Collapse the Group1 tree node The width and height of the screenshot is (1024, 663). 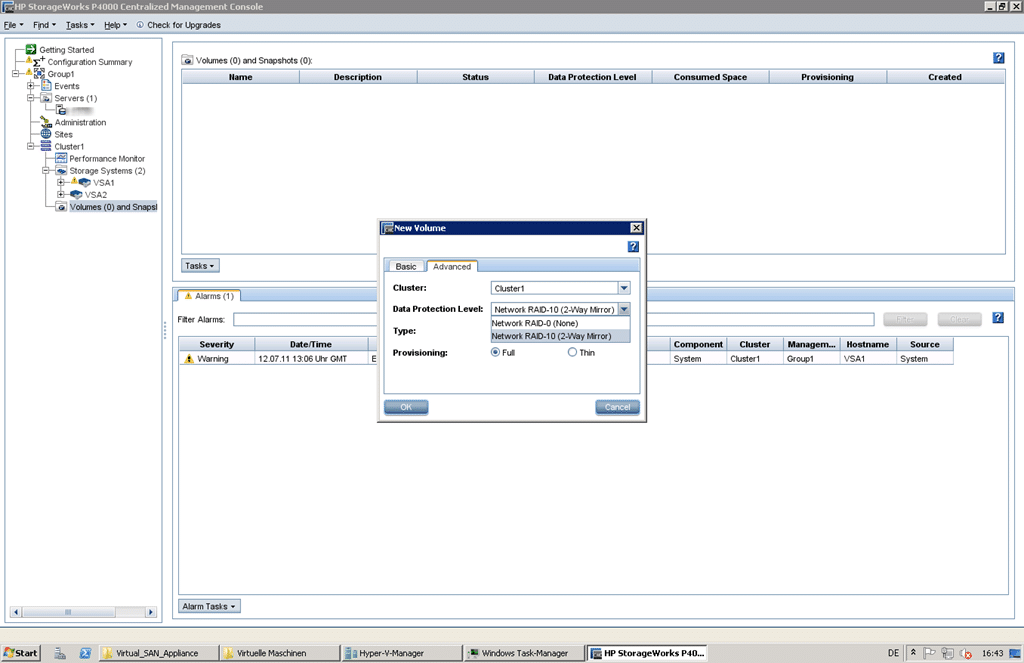pyautogui.click(x=16, y=74)
